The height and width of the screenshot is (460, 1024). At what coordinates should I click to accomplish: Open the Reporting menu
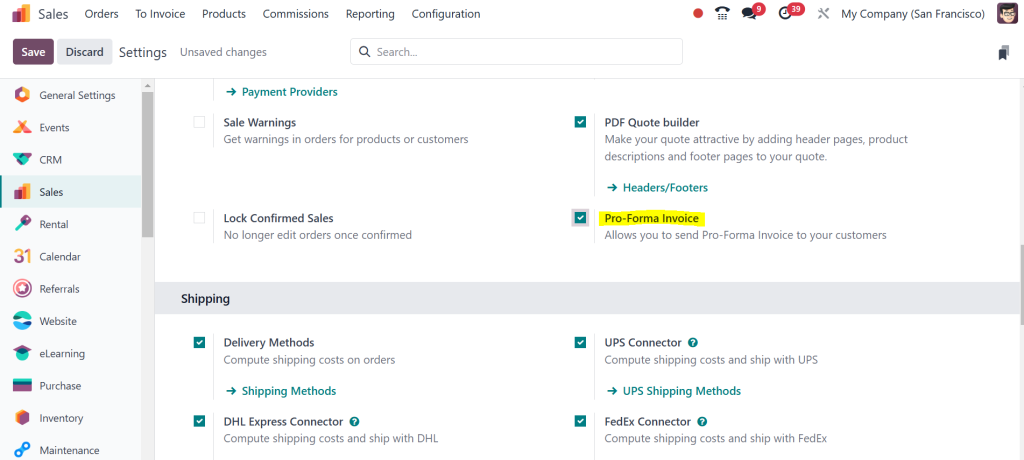(370, 14)
